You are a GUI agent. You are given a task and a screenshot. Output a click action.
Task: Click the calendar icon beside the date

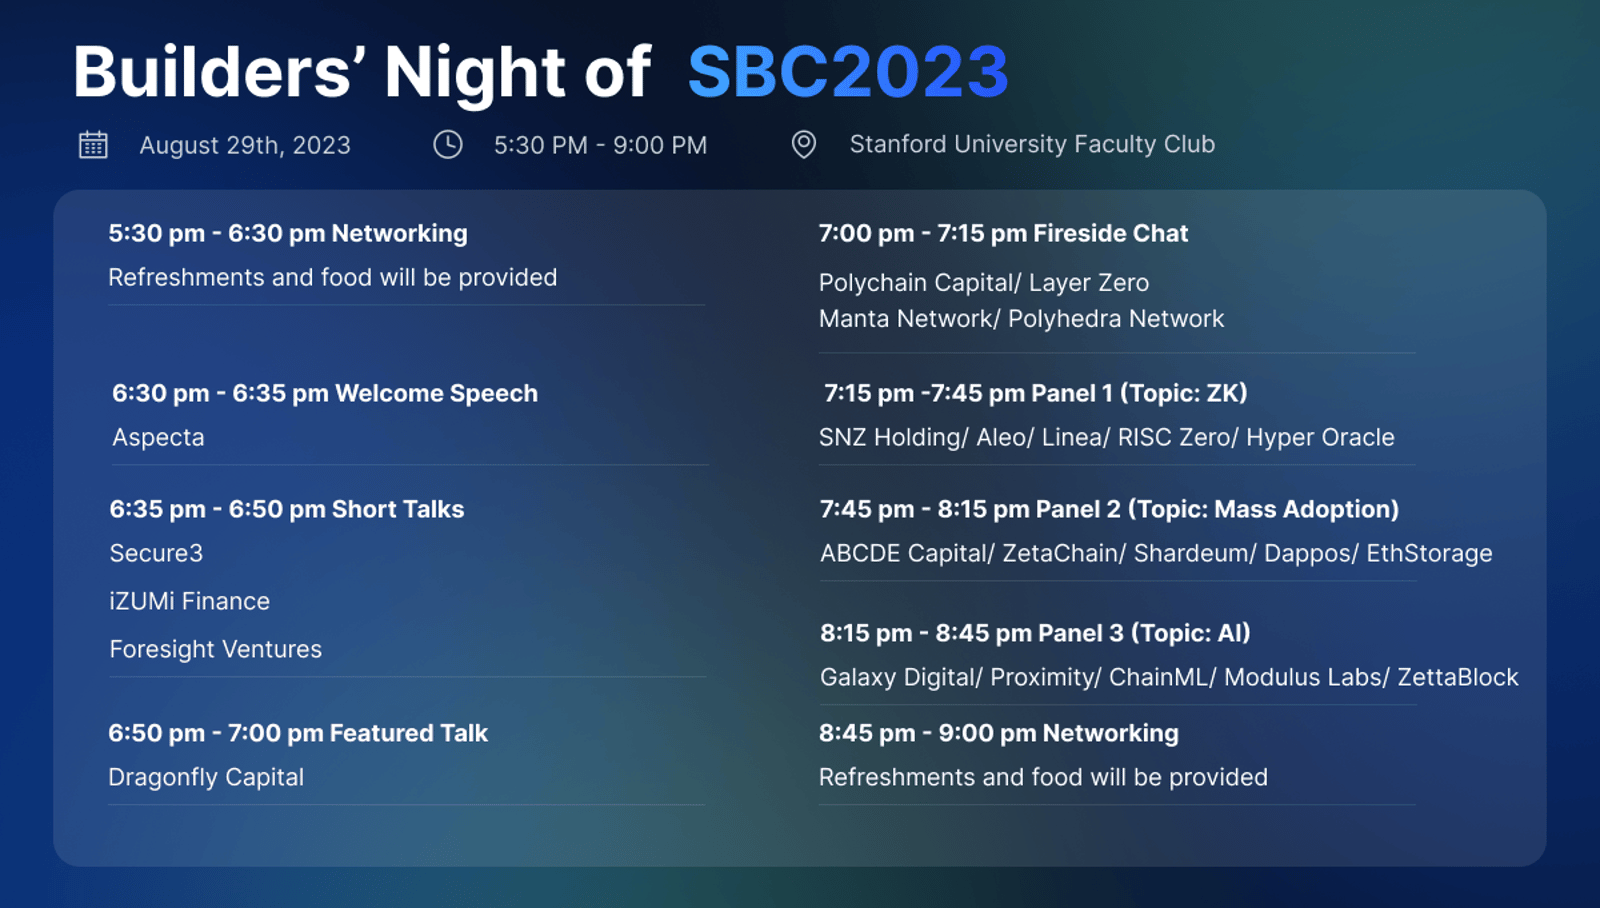(x=93, y=145)
